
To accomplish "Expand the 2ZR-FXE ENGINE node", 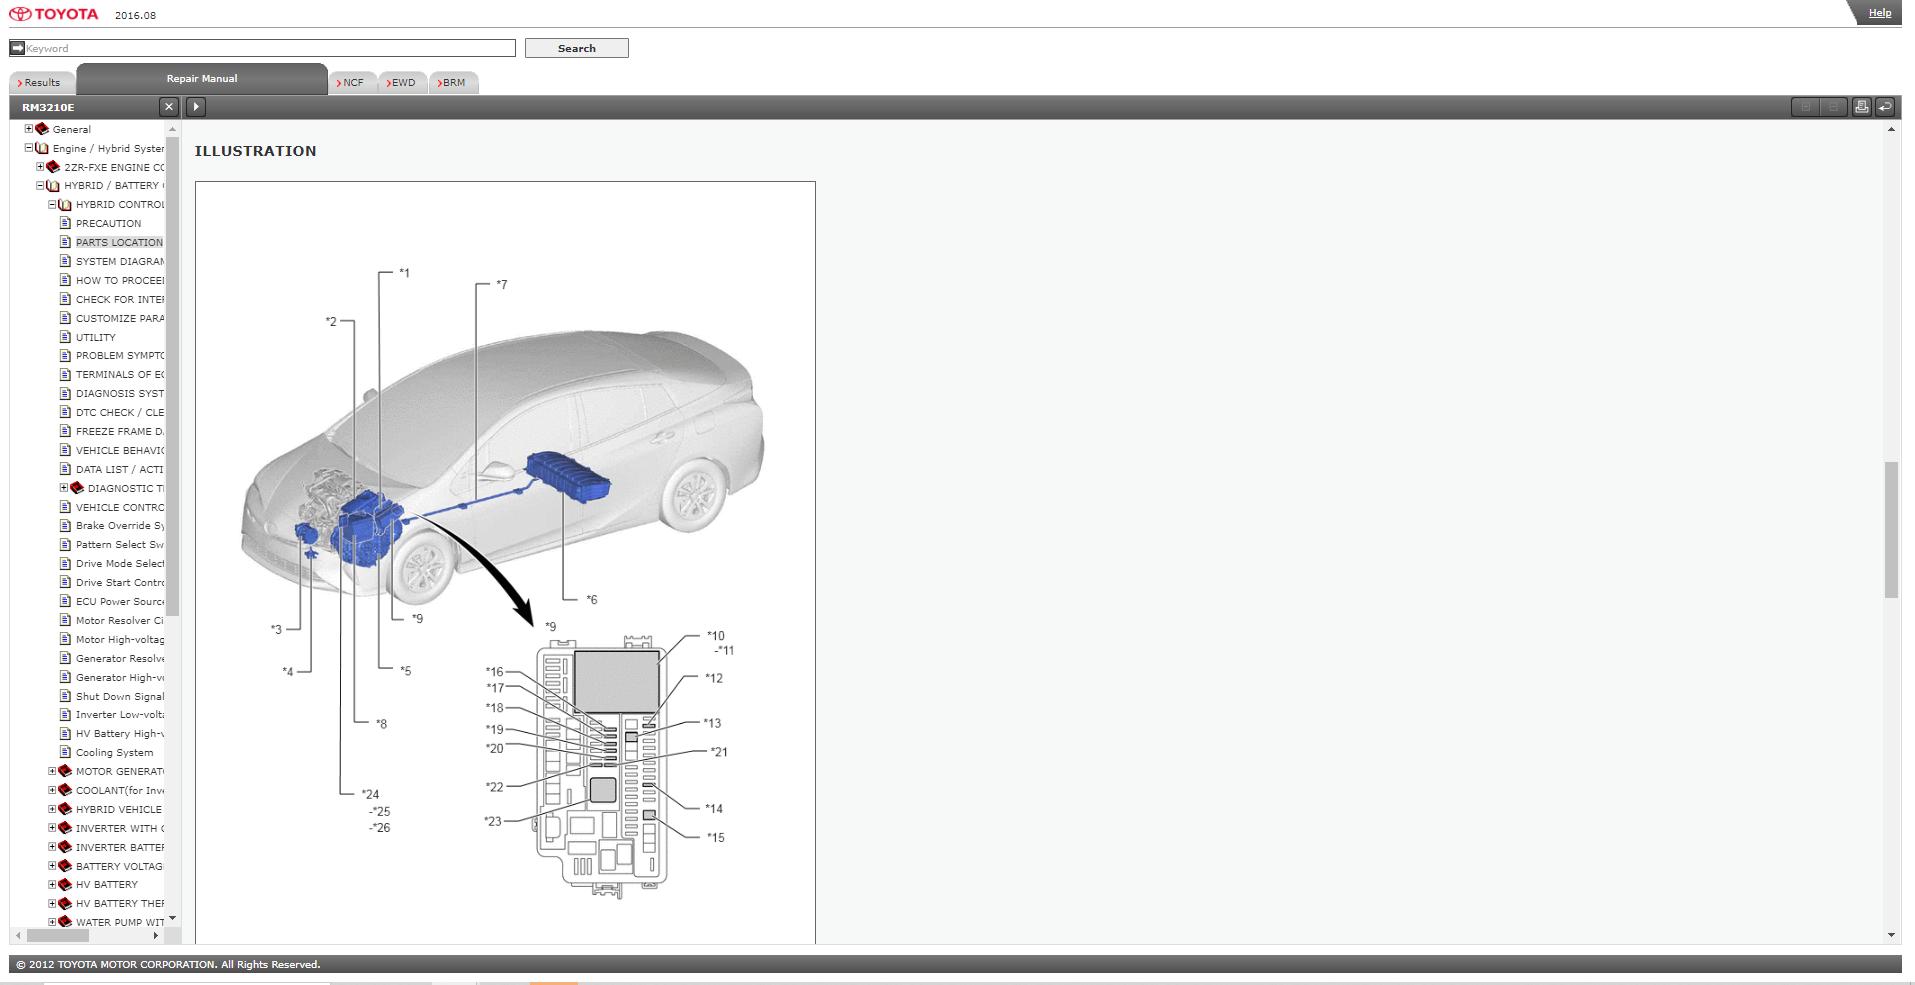I will tap(41, 167).
